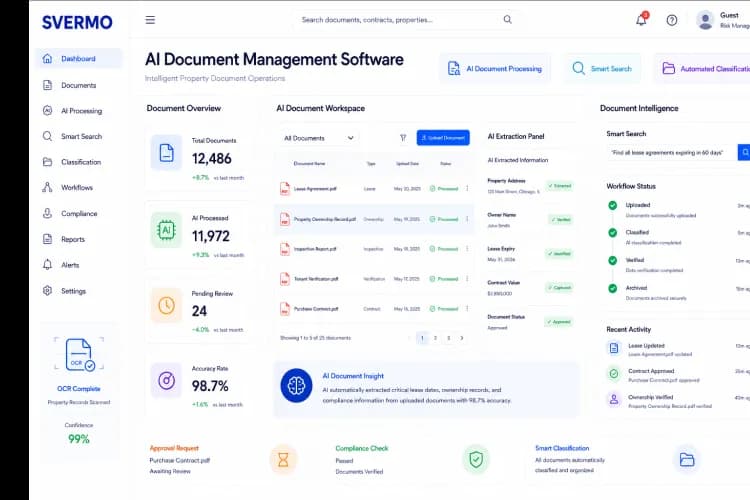Open Workflows in sidebar
Screen dimensions: 750x500
[x=78, y=188]
